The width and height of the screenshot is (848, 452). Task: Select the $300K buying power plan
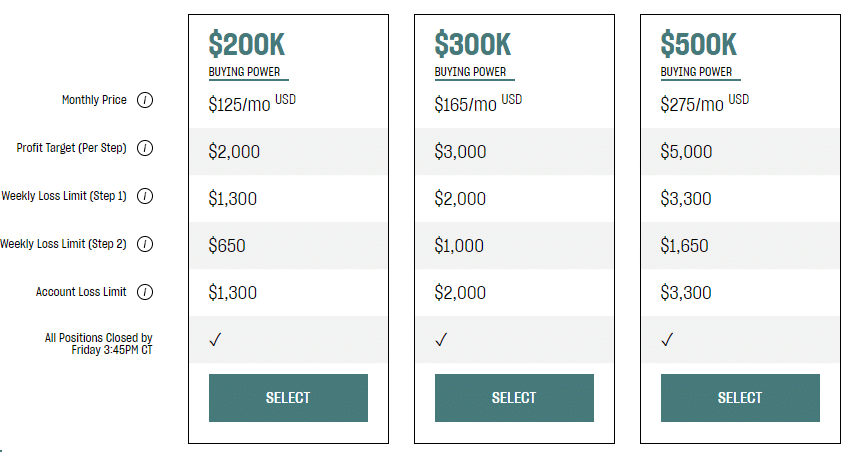pyautogui.click(x=514, y=398)
